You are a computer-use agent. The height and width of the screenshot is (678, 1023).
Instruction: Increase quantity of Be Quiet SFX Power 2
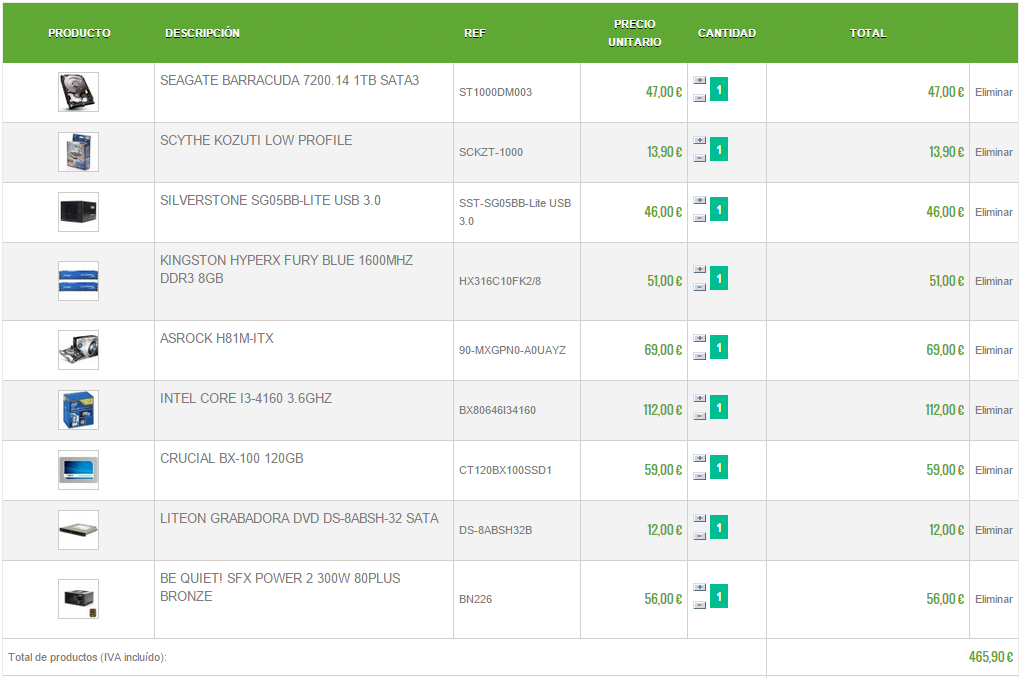(699, 588)
